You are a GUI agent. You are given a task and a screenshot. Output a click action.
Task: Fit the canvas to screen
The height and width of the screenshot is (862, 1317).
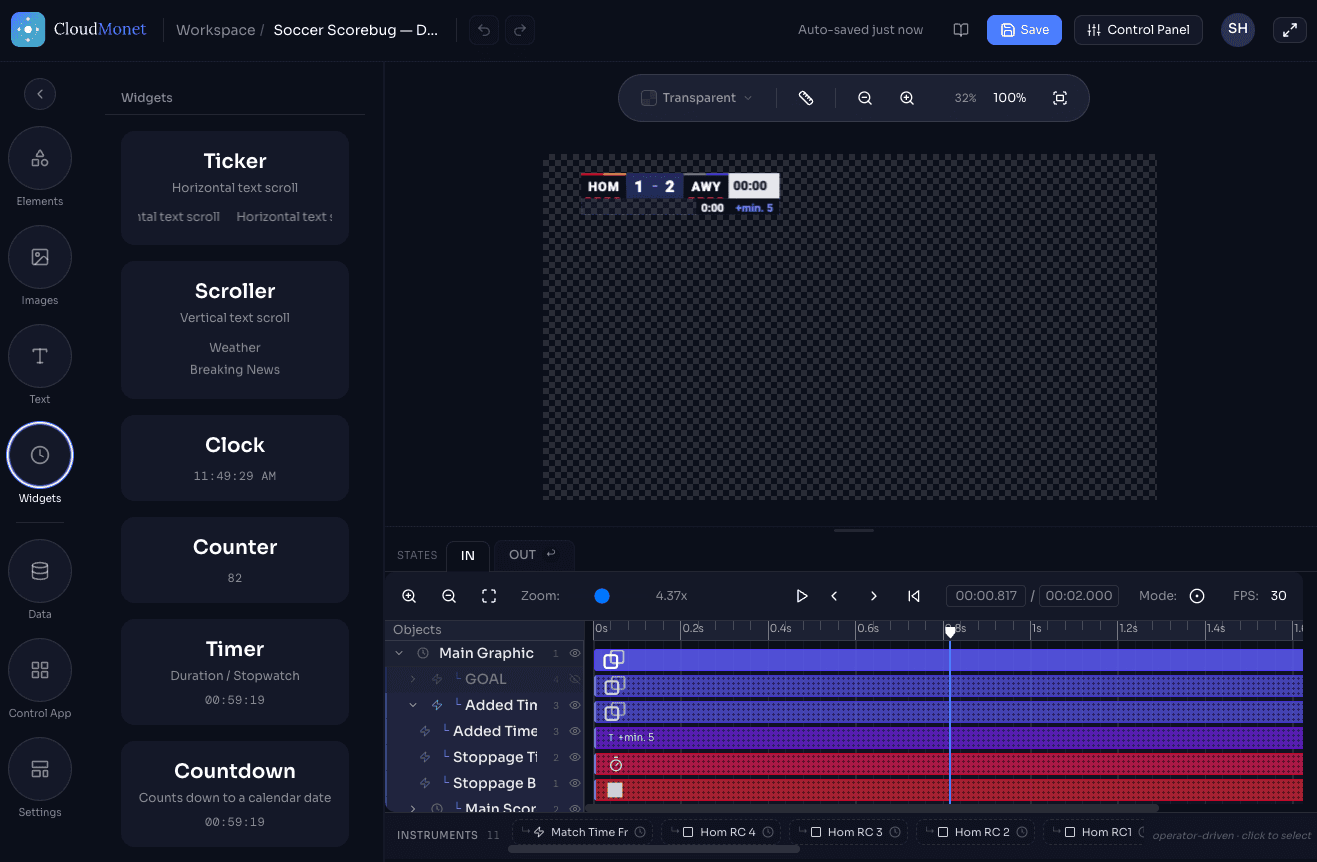(x=1060, y=98)
